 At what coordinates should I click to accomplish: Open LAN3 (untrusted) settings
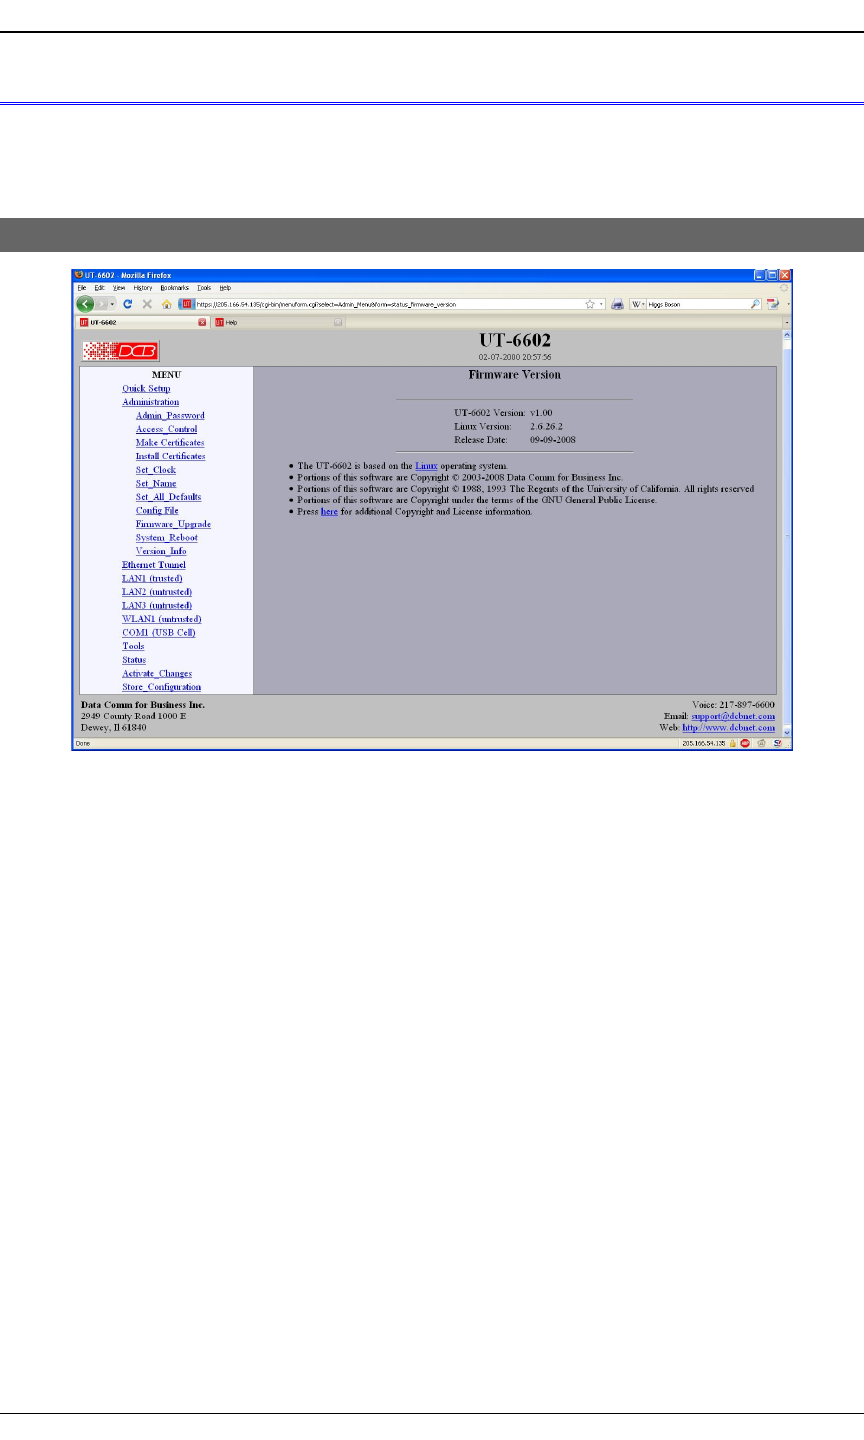point(157,605)
